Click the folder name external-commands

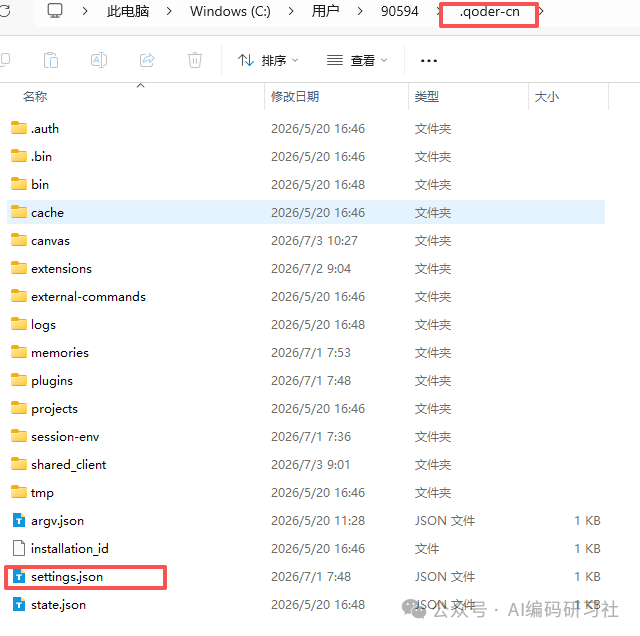click(x=88, y=297)
